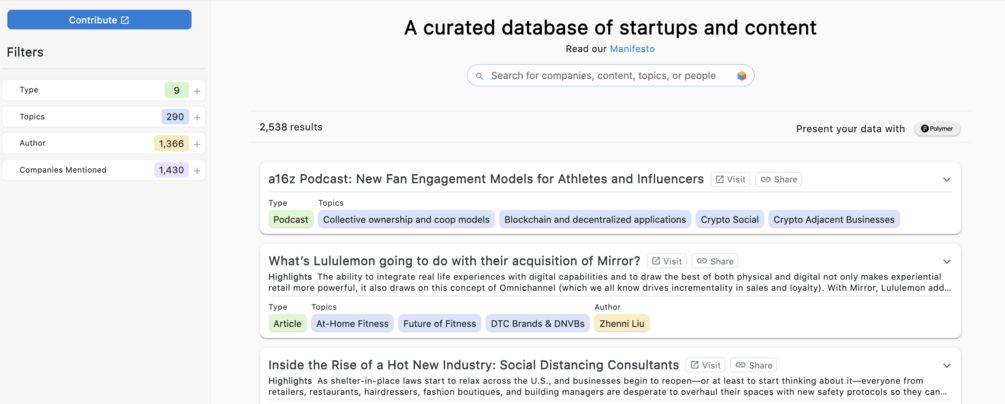Screen dimensions: 1005x404
Task: Expand the Topics filter plus icon
Action: click(197, 117)
